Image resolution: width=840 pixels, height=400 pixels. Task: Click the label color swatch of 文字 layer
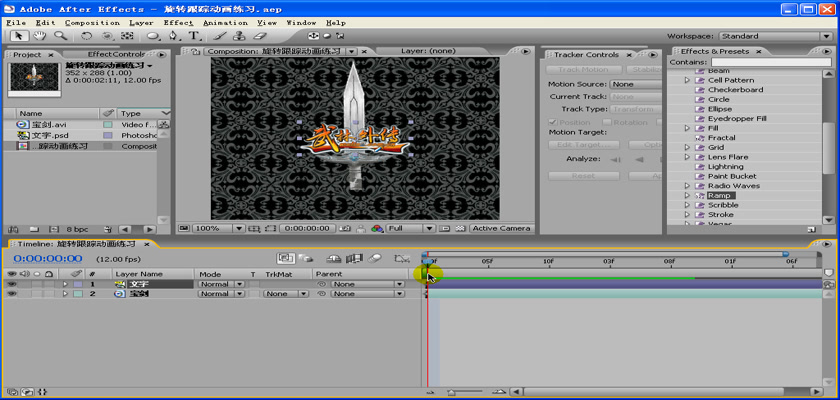coord(78,284)
